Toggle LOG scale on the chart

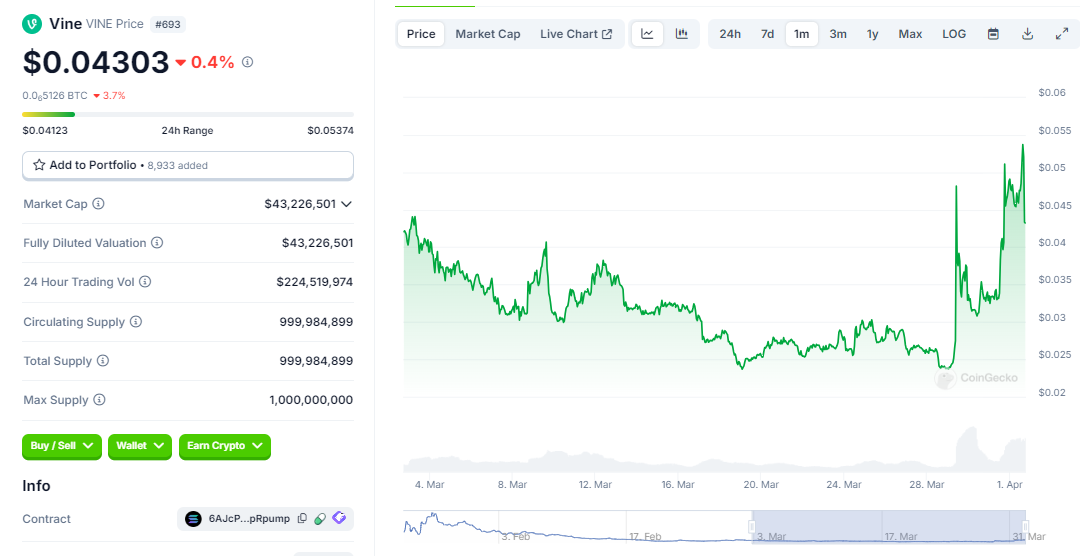click(954, 34)
